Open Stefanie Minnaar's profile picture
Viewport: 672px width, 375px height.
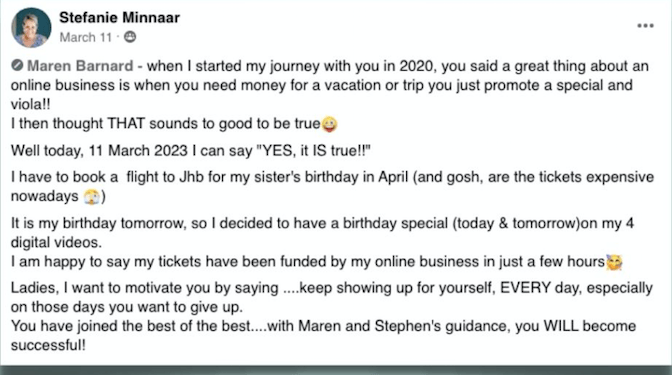[x=31, y=27]
